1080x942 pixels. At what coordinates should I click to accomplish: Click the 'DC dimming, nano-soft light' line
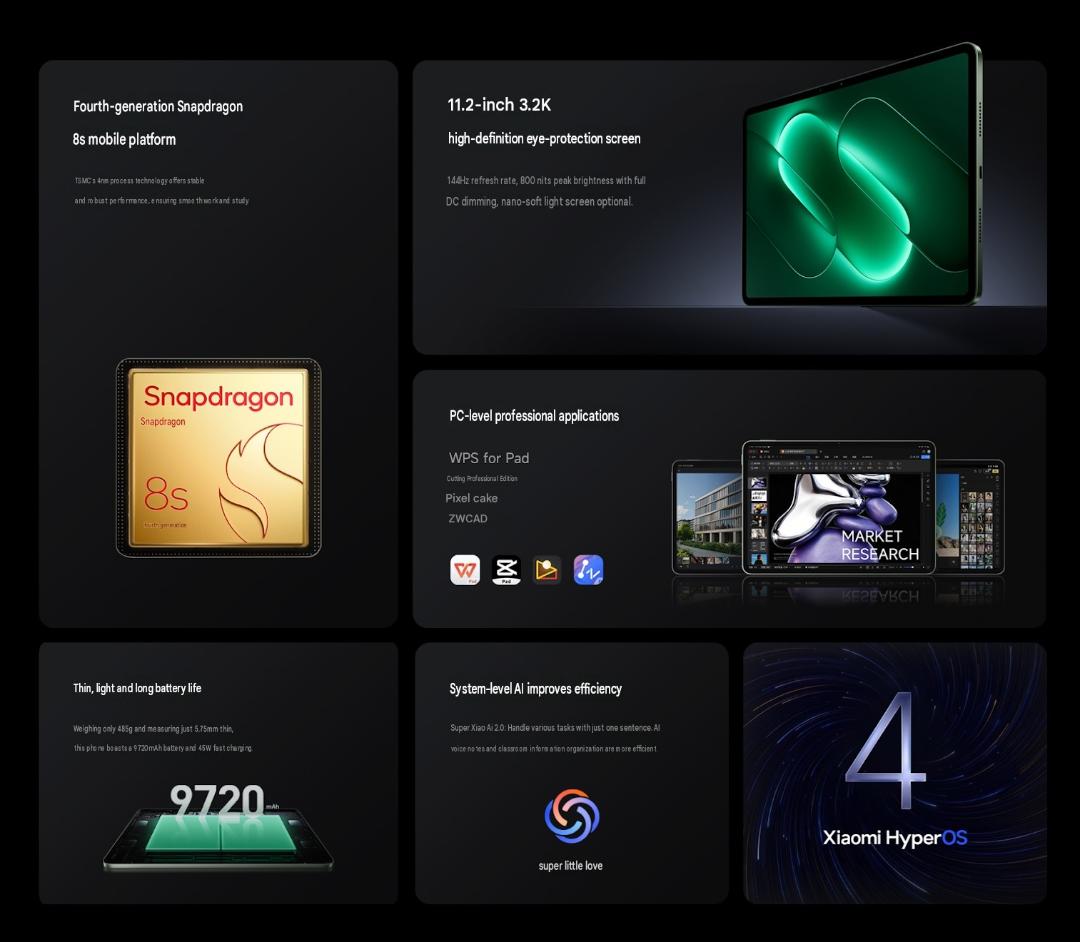539,202
